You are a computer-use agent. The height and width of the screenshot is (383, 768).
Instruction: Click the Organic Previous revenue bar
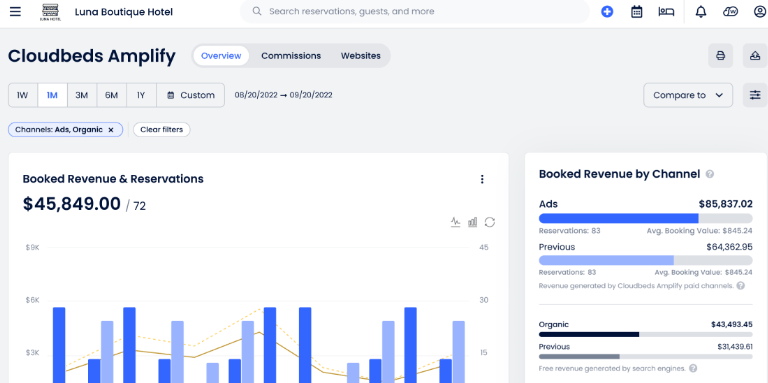click(x=646, y=357)
